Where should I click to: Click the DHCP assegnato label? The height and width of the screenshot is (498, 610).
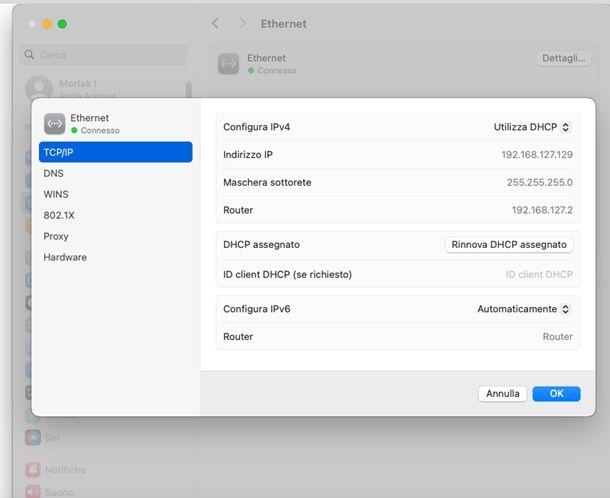tap(261, 245)
